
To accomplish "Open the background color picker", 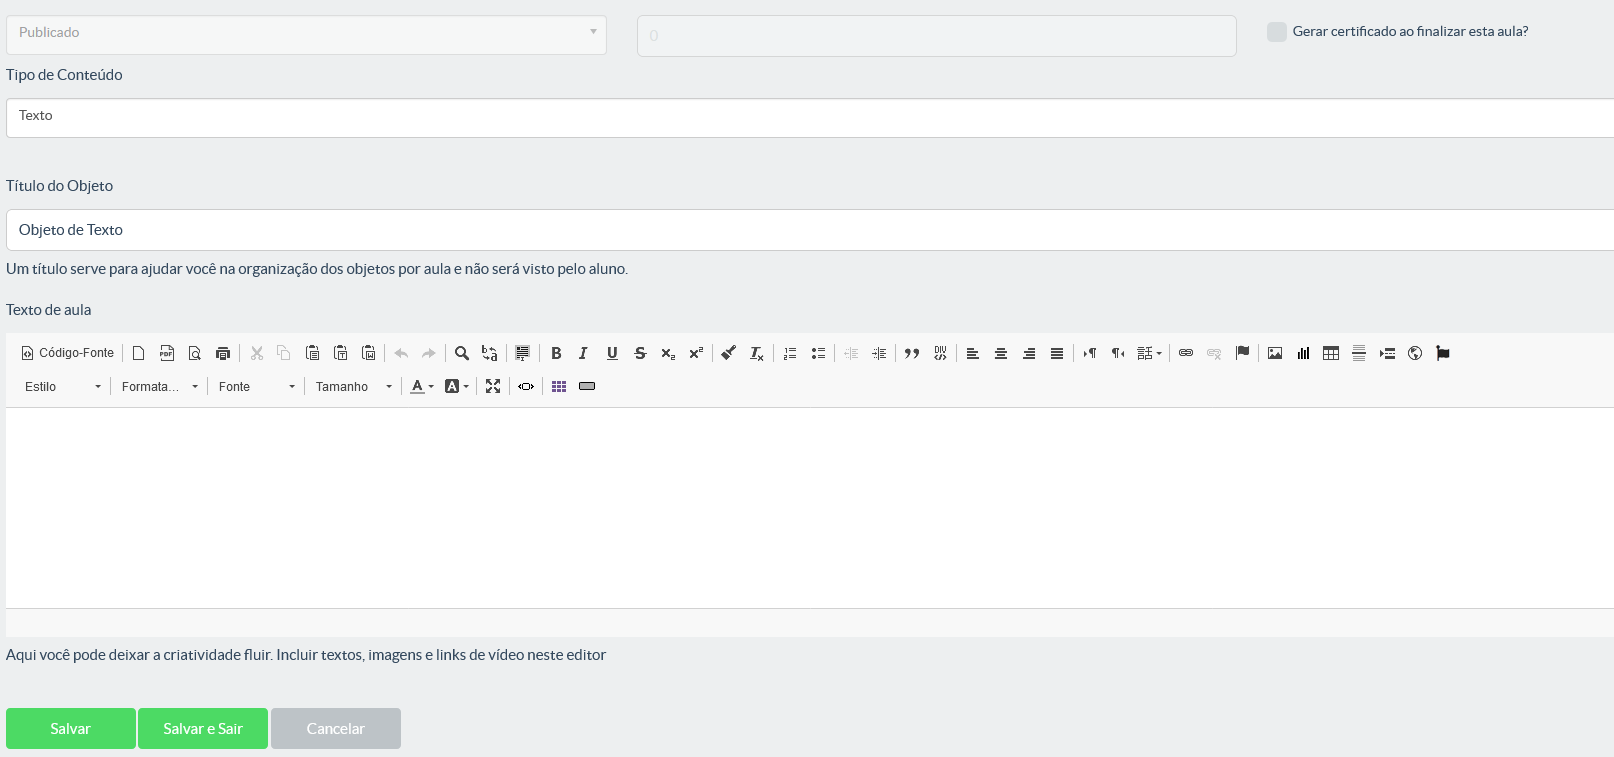I will point(456,386).
